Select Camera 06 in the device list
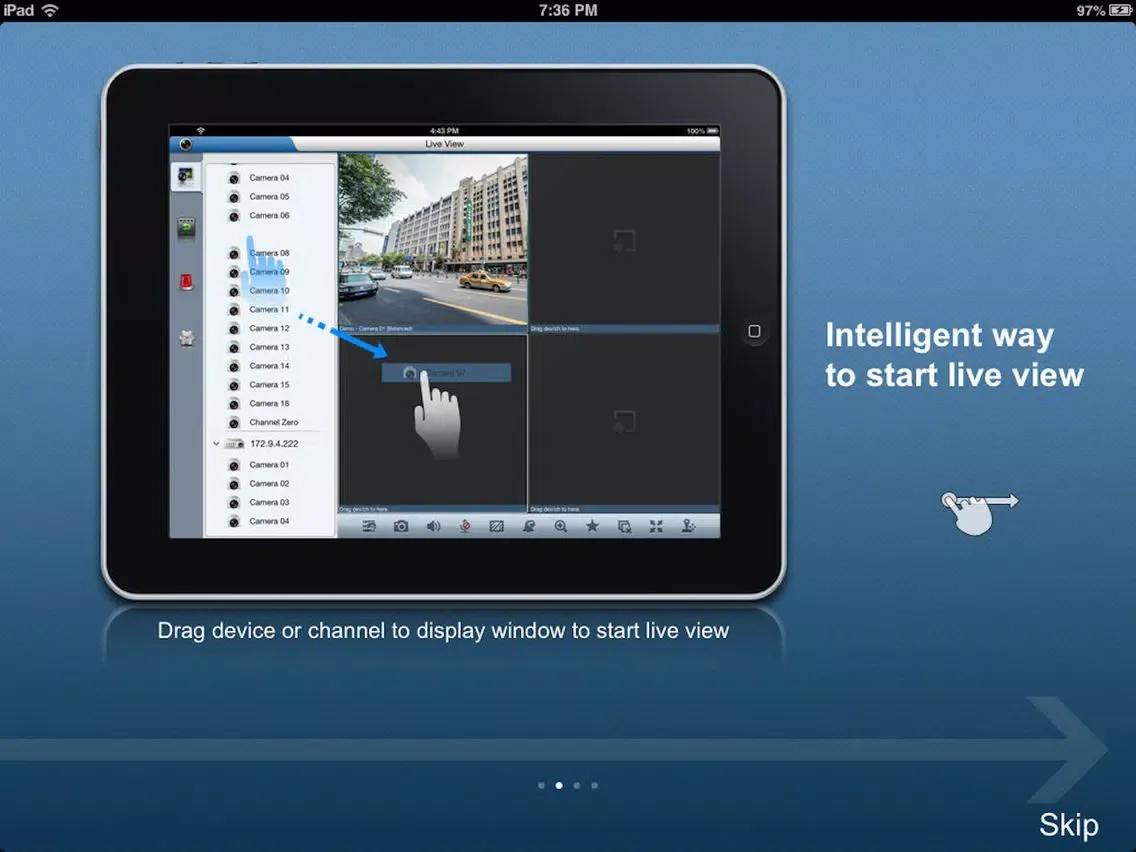The width and height of the screenshot is (1136, 852). pos(270,215)
